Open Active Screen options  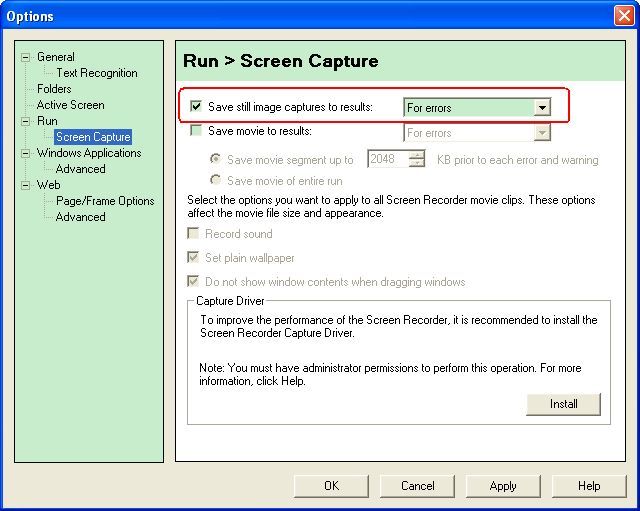click(x=70, y=105)
